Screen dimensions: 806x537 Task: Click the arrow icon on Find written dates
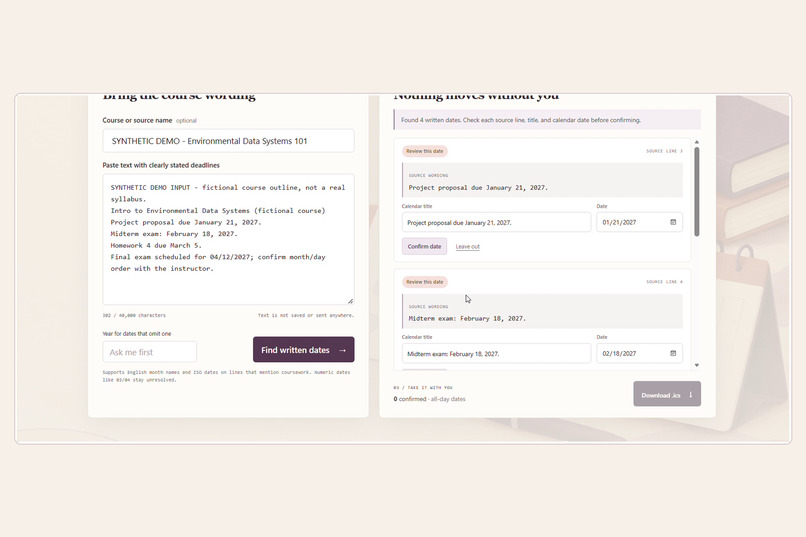342,350
